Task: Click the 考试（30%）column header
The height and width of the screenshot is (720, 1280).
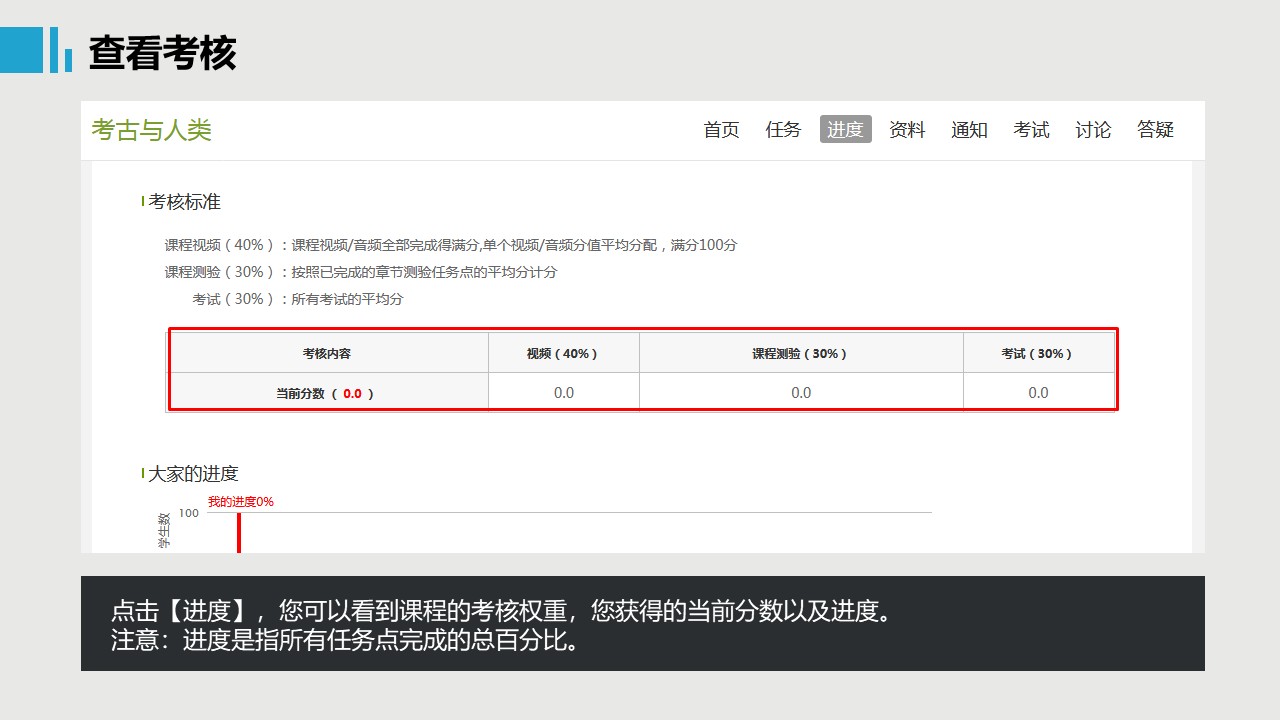Action: tap(1037, 354)
